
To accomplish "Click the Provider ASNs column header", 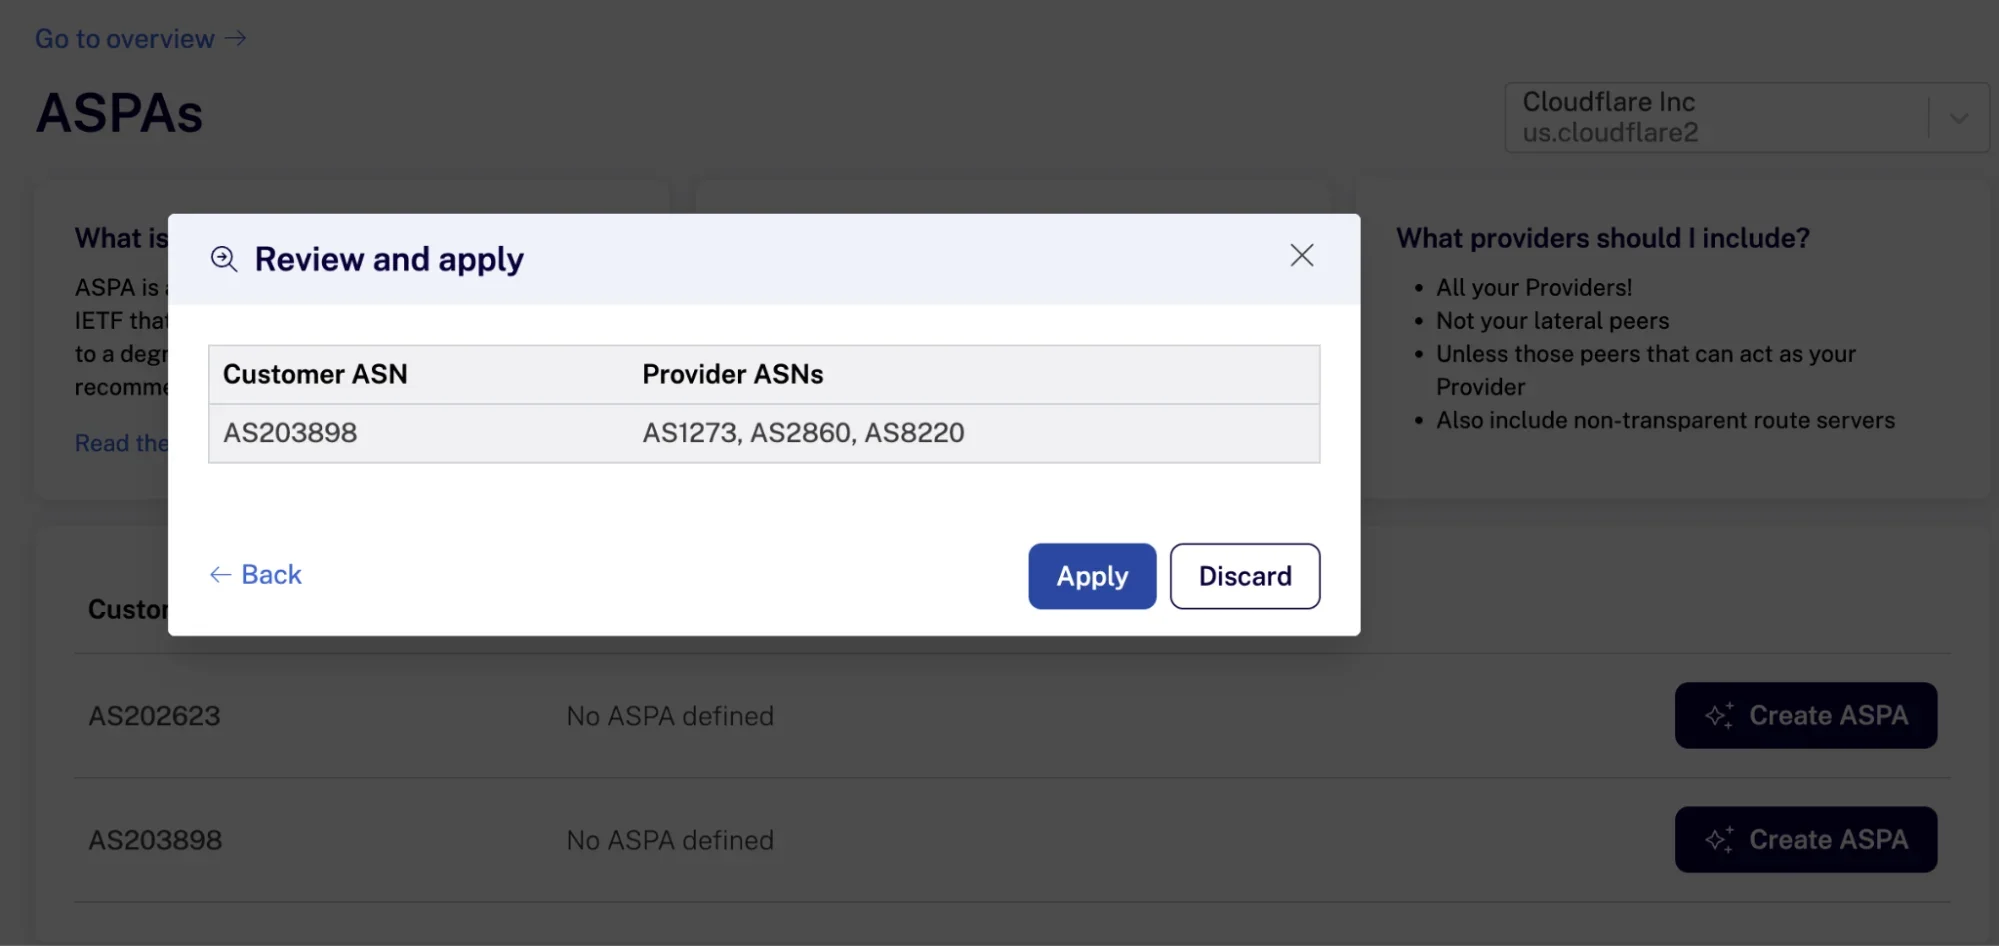I will tap(733, 374).
